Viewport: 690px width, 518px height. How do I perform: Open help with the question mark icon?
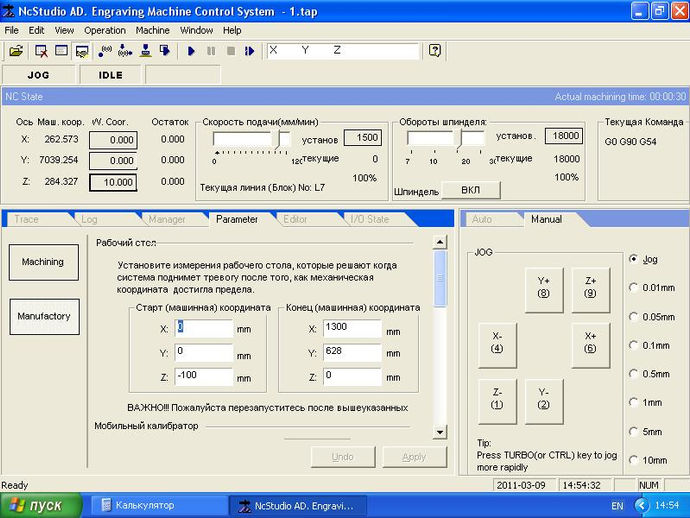coord(435,51)
